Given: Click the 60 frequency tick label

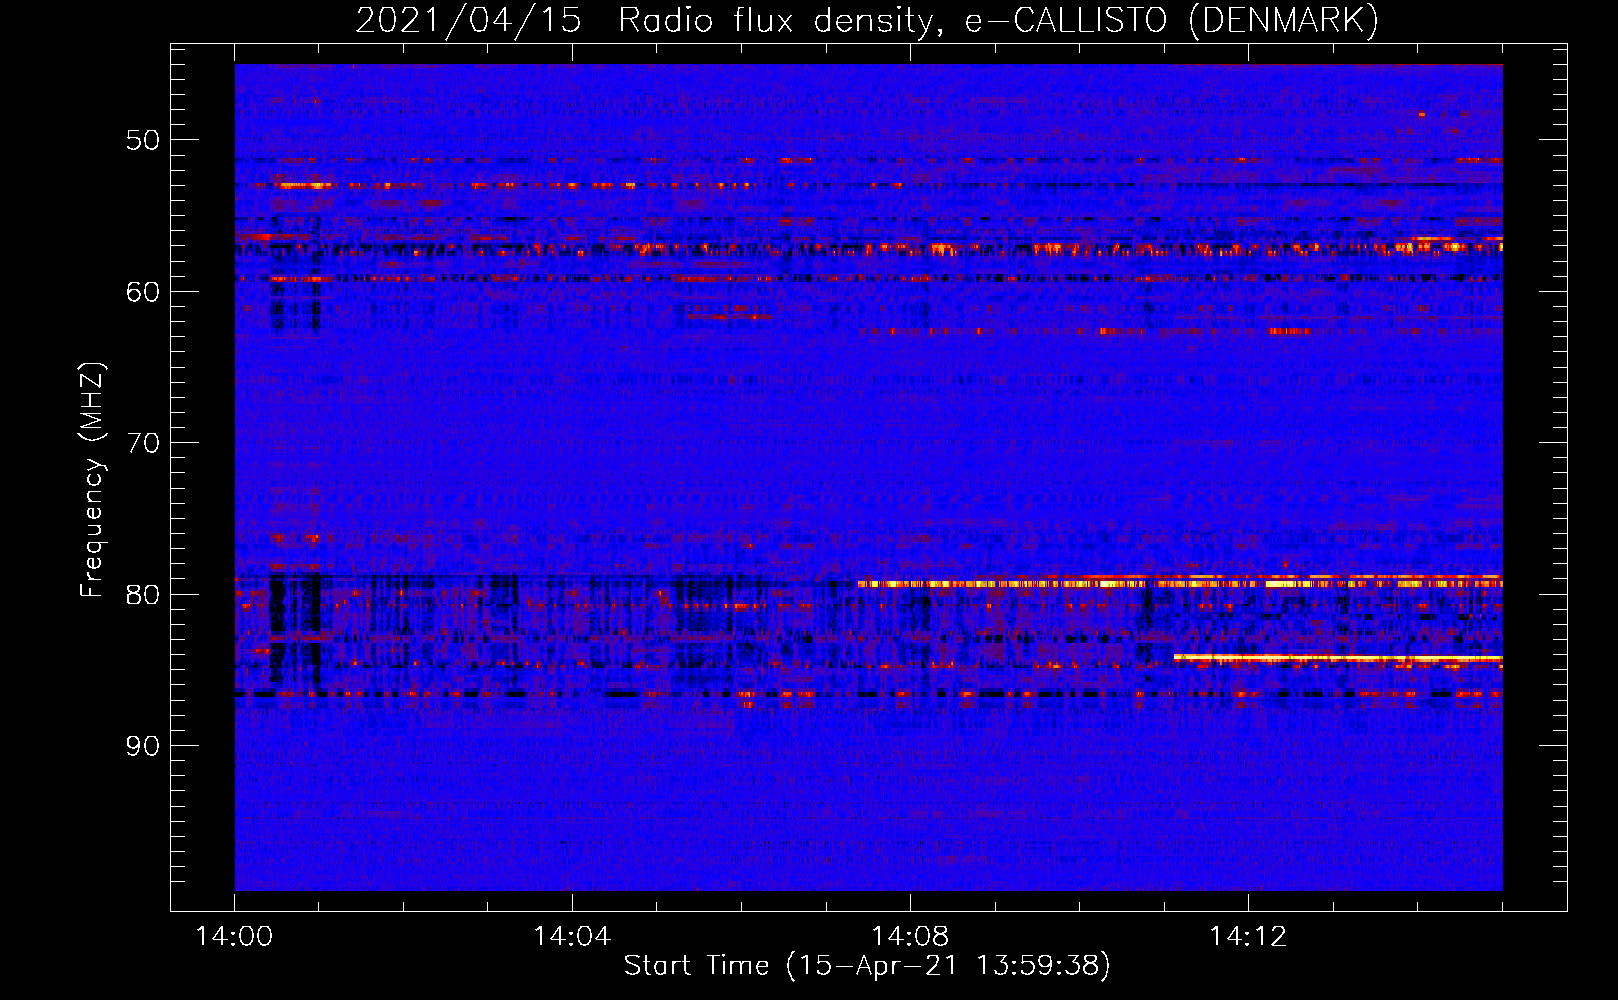Looking at the screenshot, I should pyautogui.click(x=143, y=291).
